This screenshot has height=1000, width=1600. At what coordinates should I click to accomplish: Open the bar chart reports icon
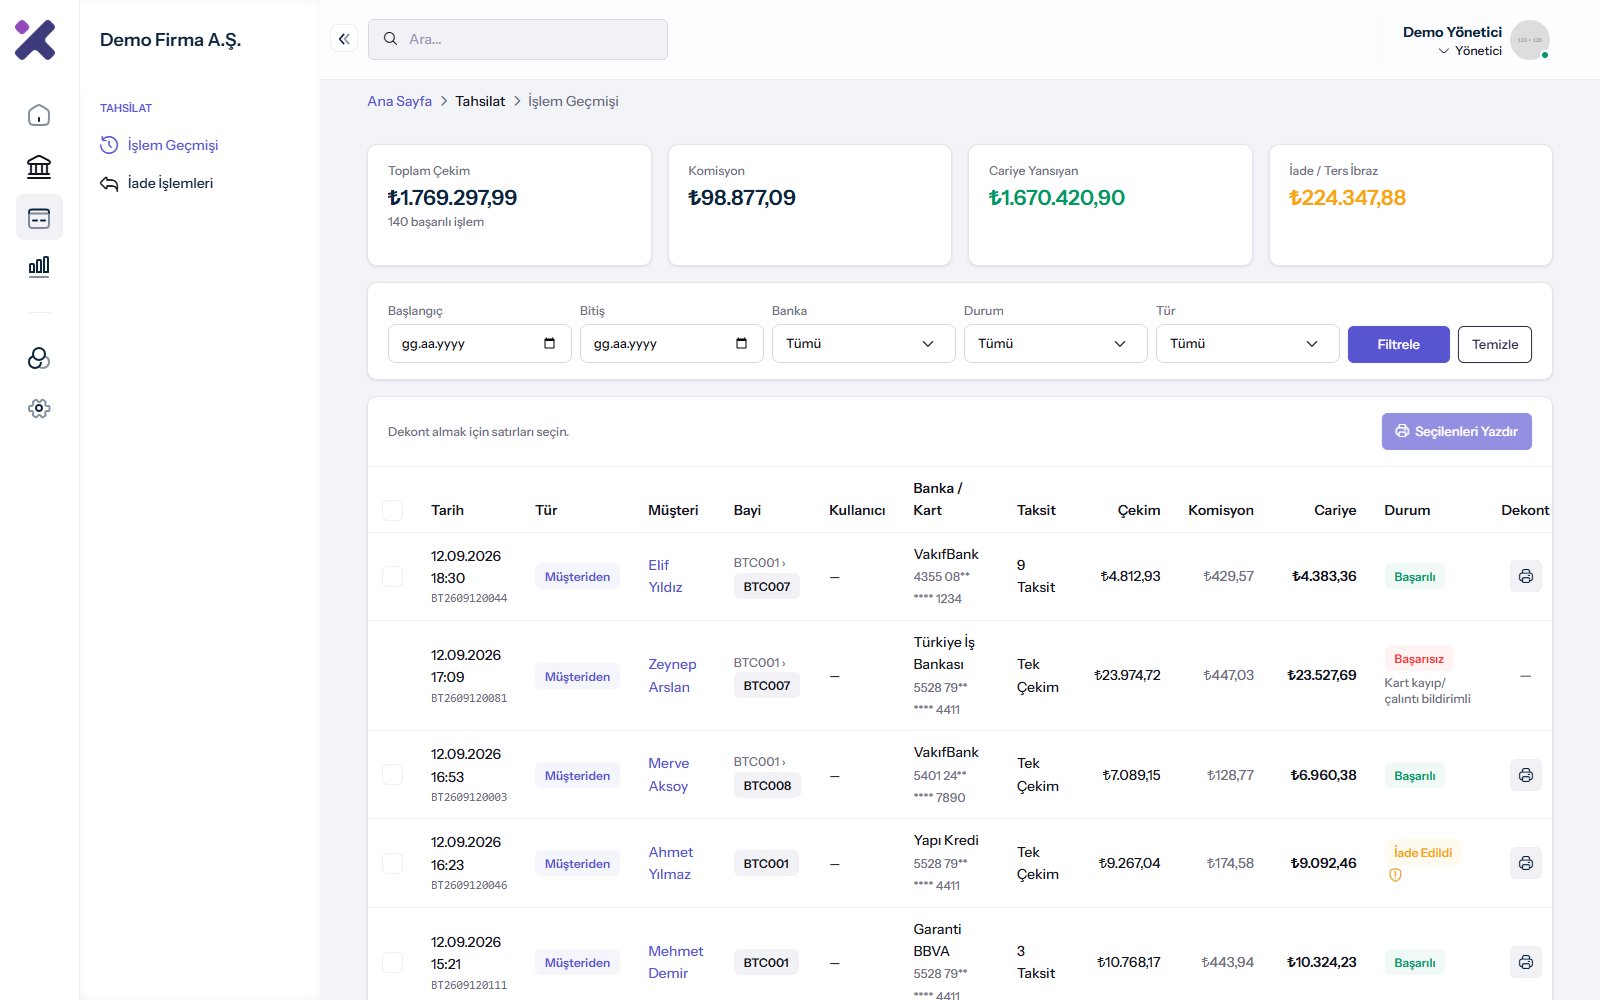pos(39,267)
